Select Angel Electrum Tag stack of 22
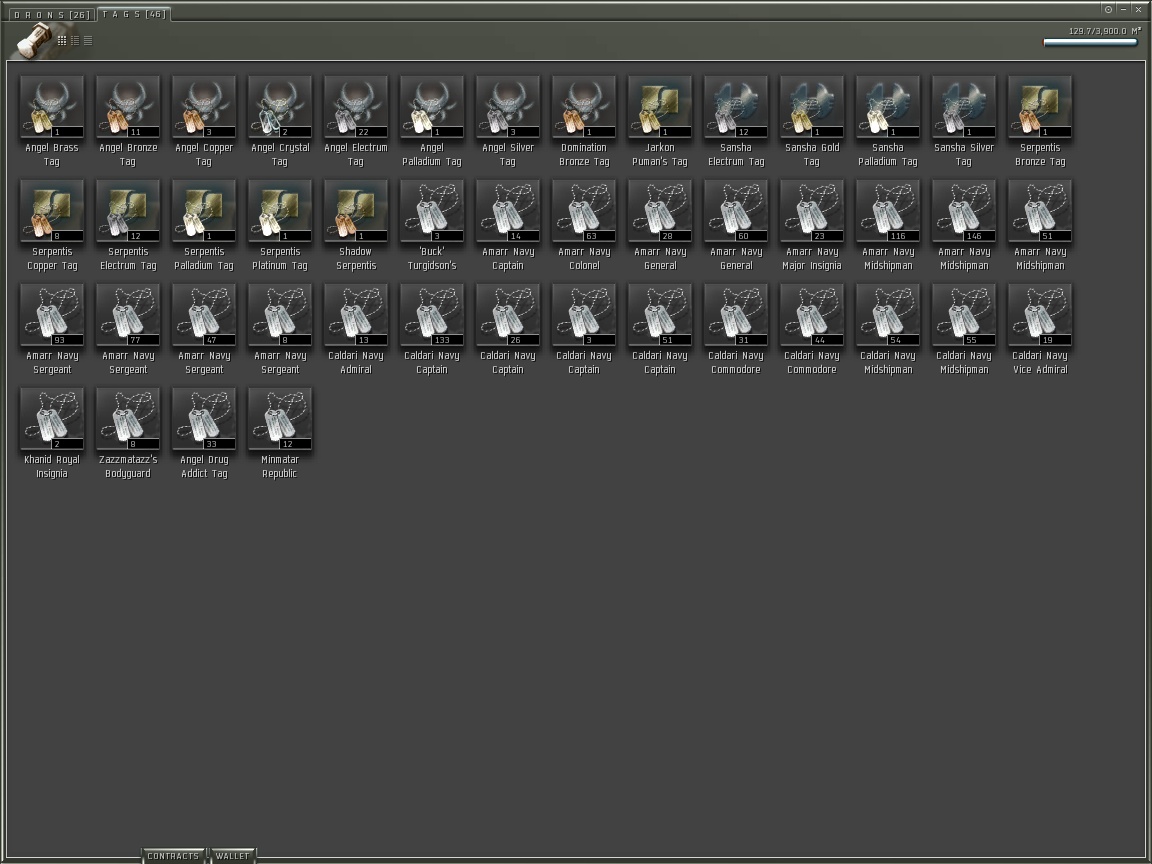This screenshot has height=864, width=1152. coord(356,107)
